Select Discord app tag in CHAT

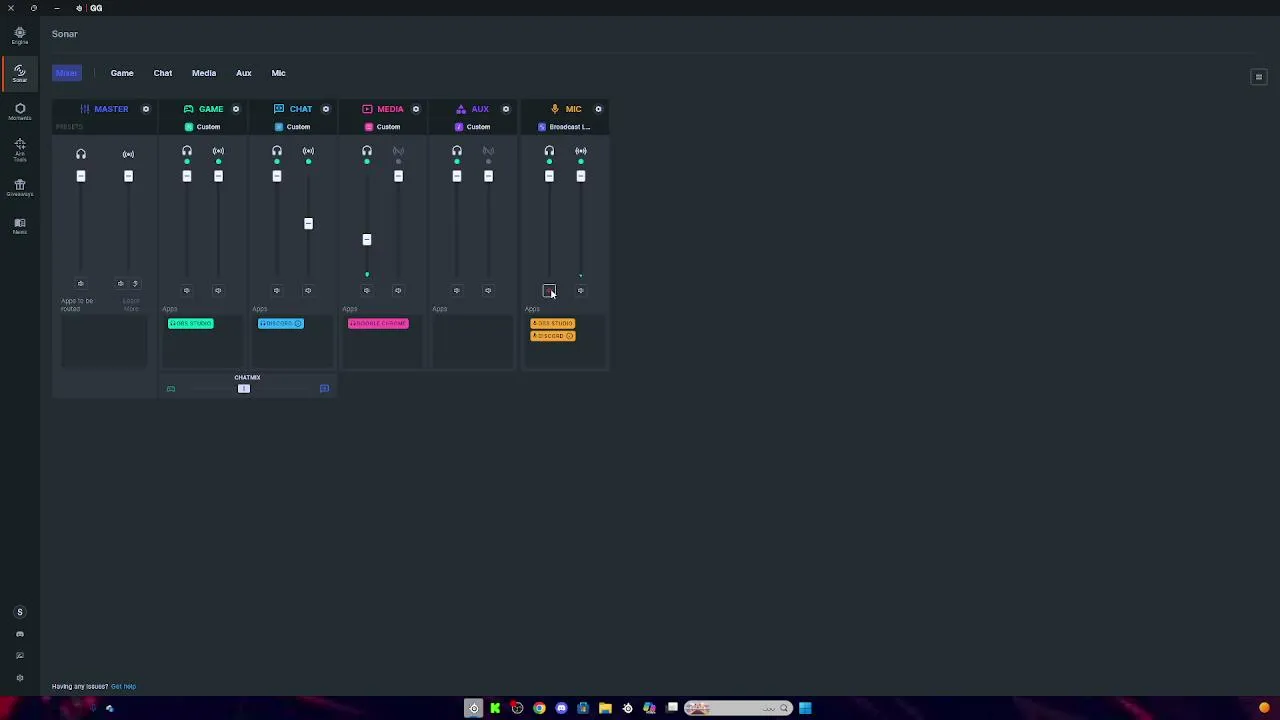(280, 323)
